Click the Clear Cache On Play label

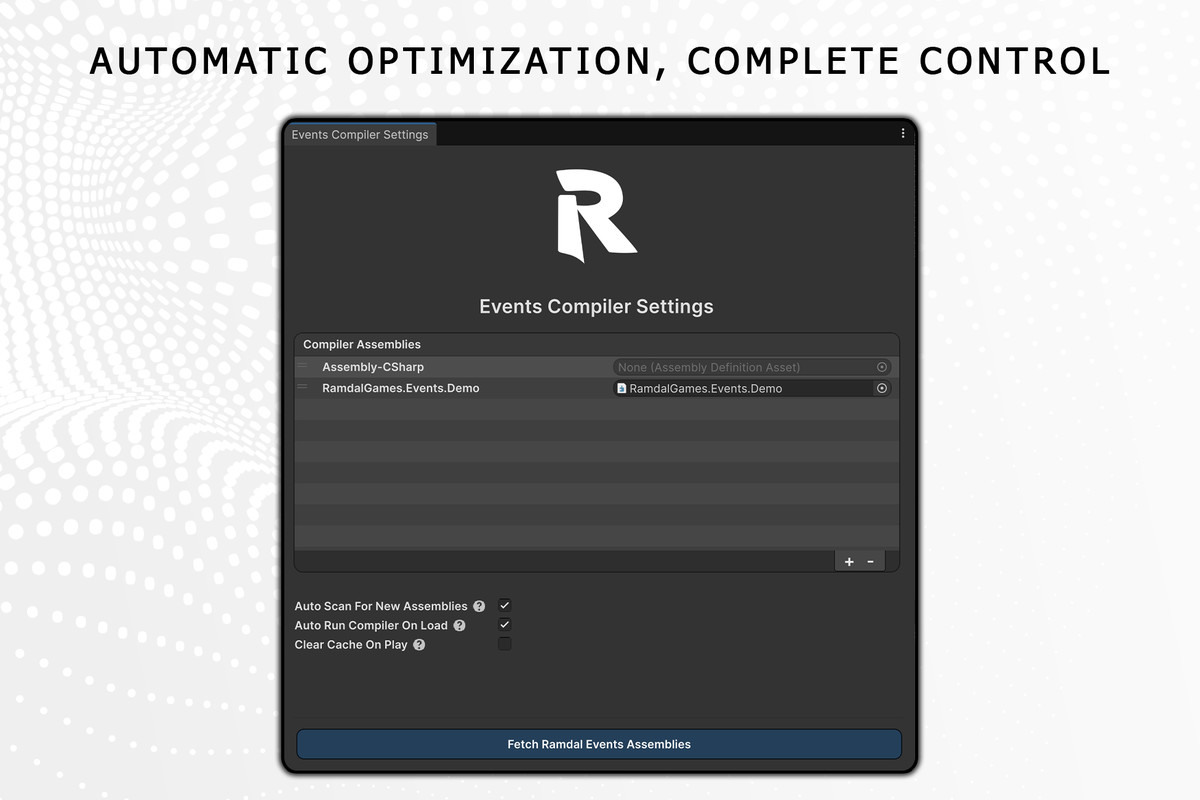(x=351, y=645)
